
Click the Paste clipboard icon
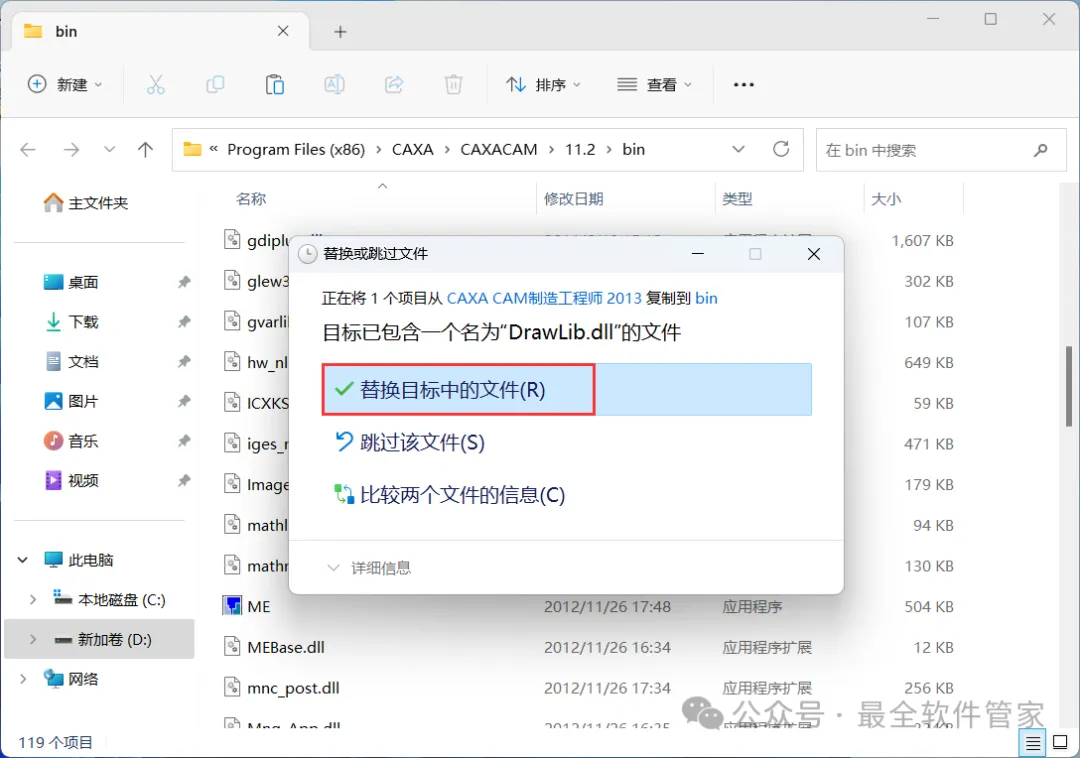275,85
